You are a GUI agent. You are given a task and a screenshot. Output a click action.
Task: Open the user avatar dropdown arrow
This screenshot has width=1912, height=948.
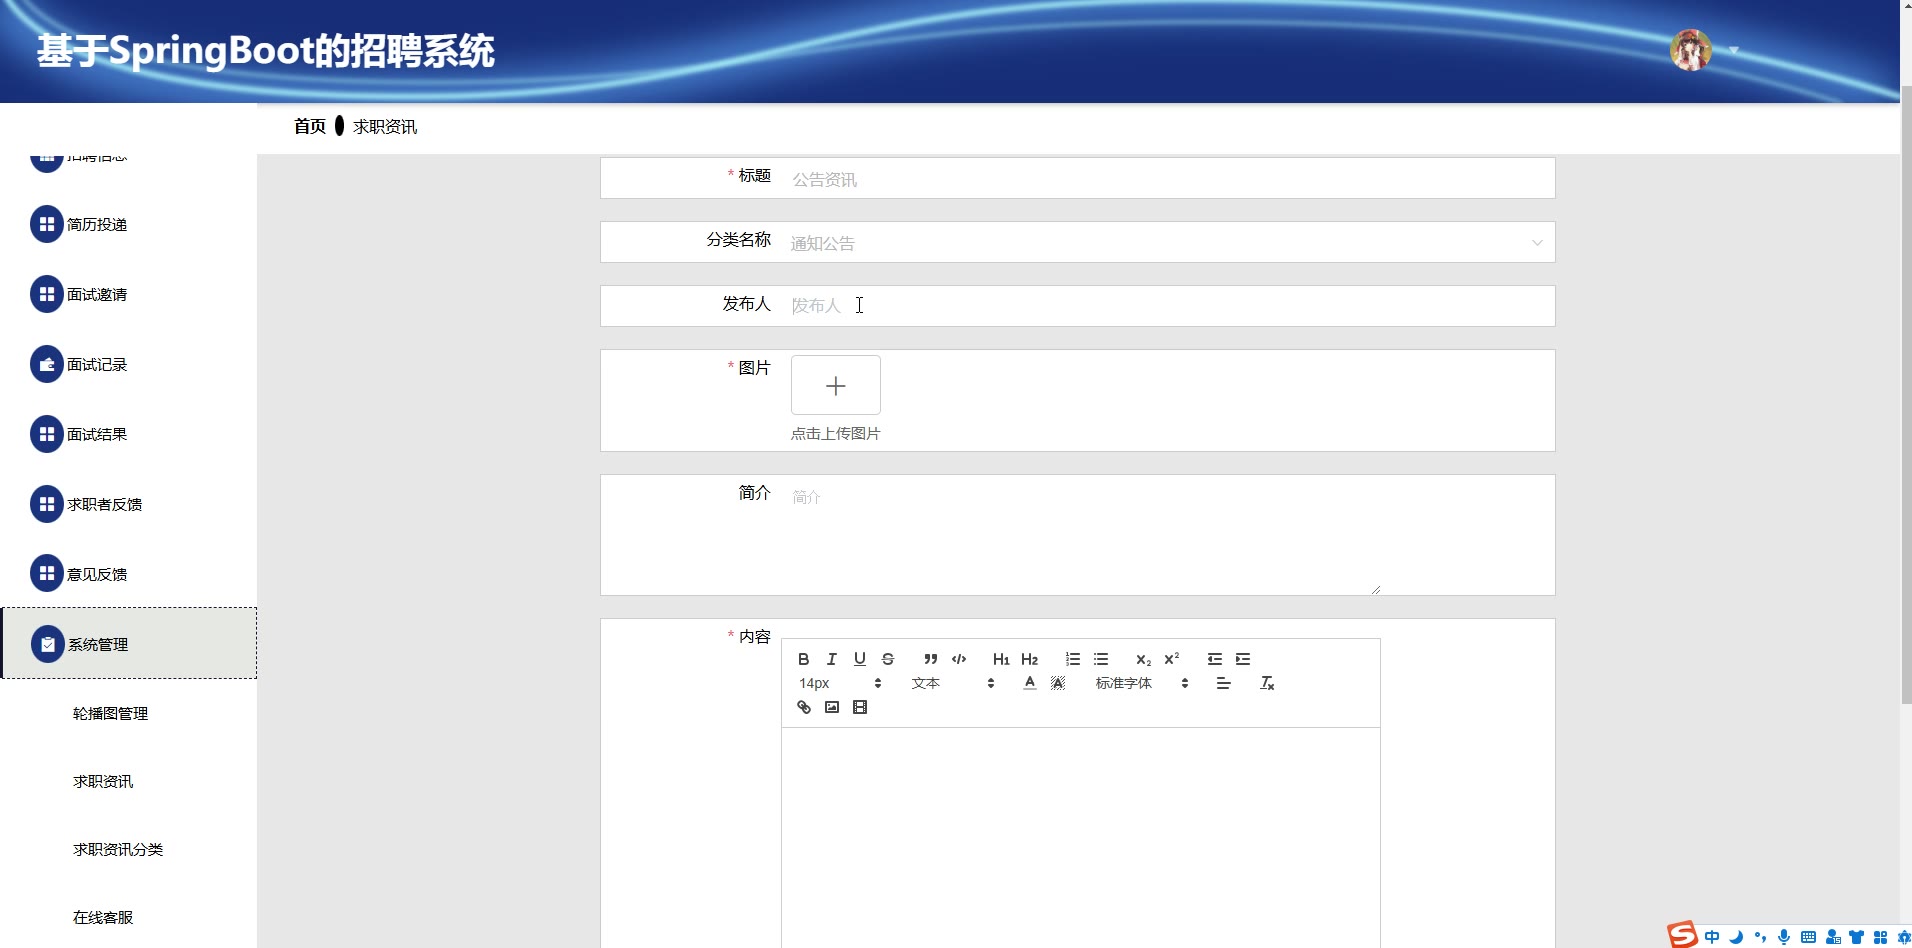[x=1734, y=50]
